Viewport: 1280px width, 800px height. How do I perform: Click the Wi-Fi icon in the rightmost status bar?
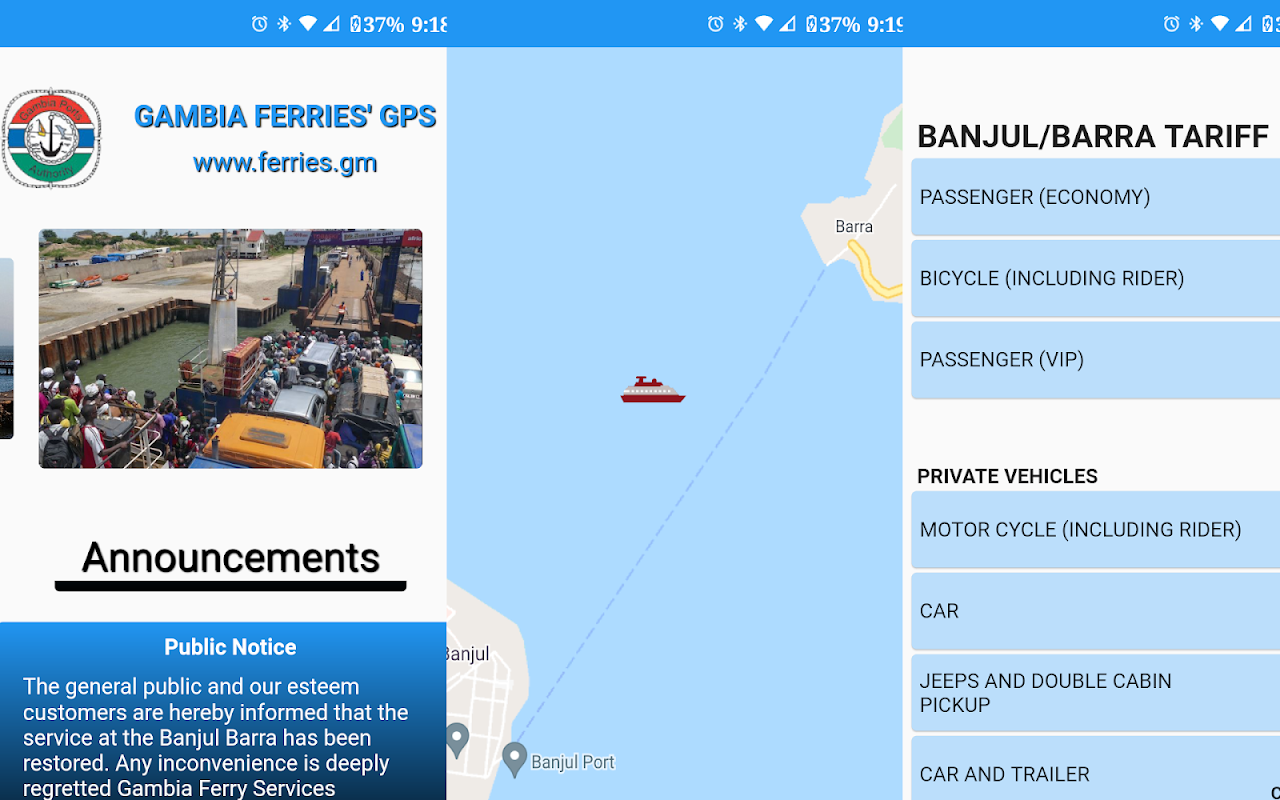(x=1219, y=24)
